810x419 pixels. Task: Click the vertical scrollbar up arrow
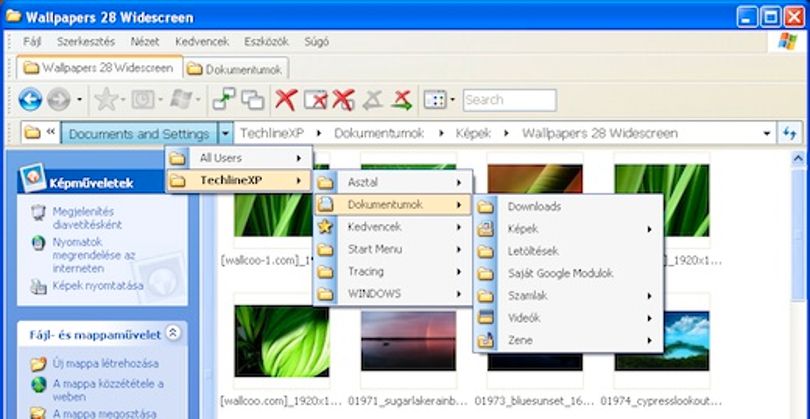click(x=798, y=159)
